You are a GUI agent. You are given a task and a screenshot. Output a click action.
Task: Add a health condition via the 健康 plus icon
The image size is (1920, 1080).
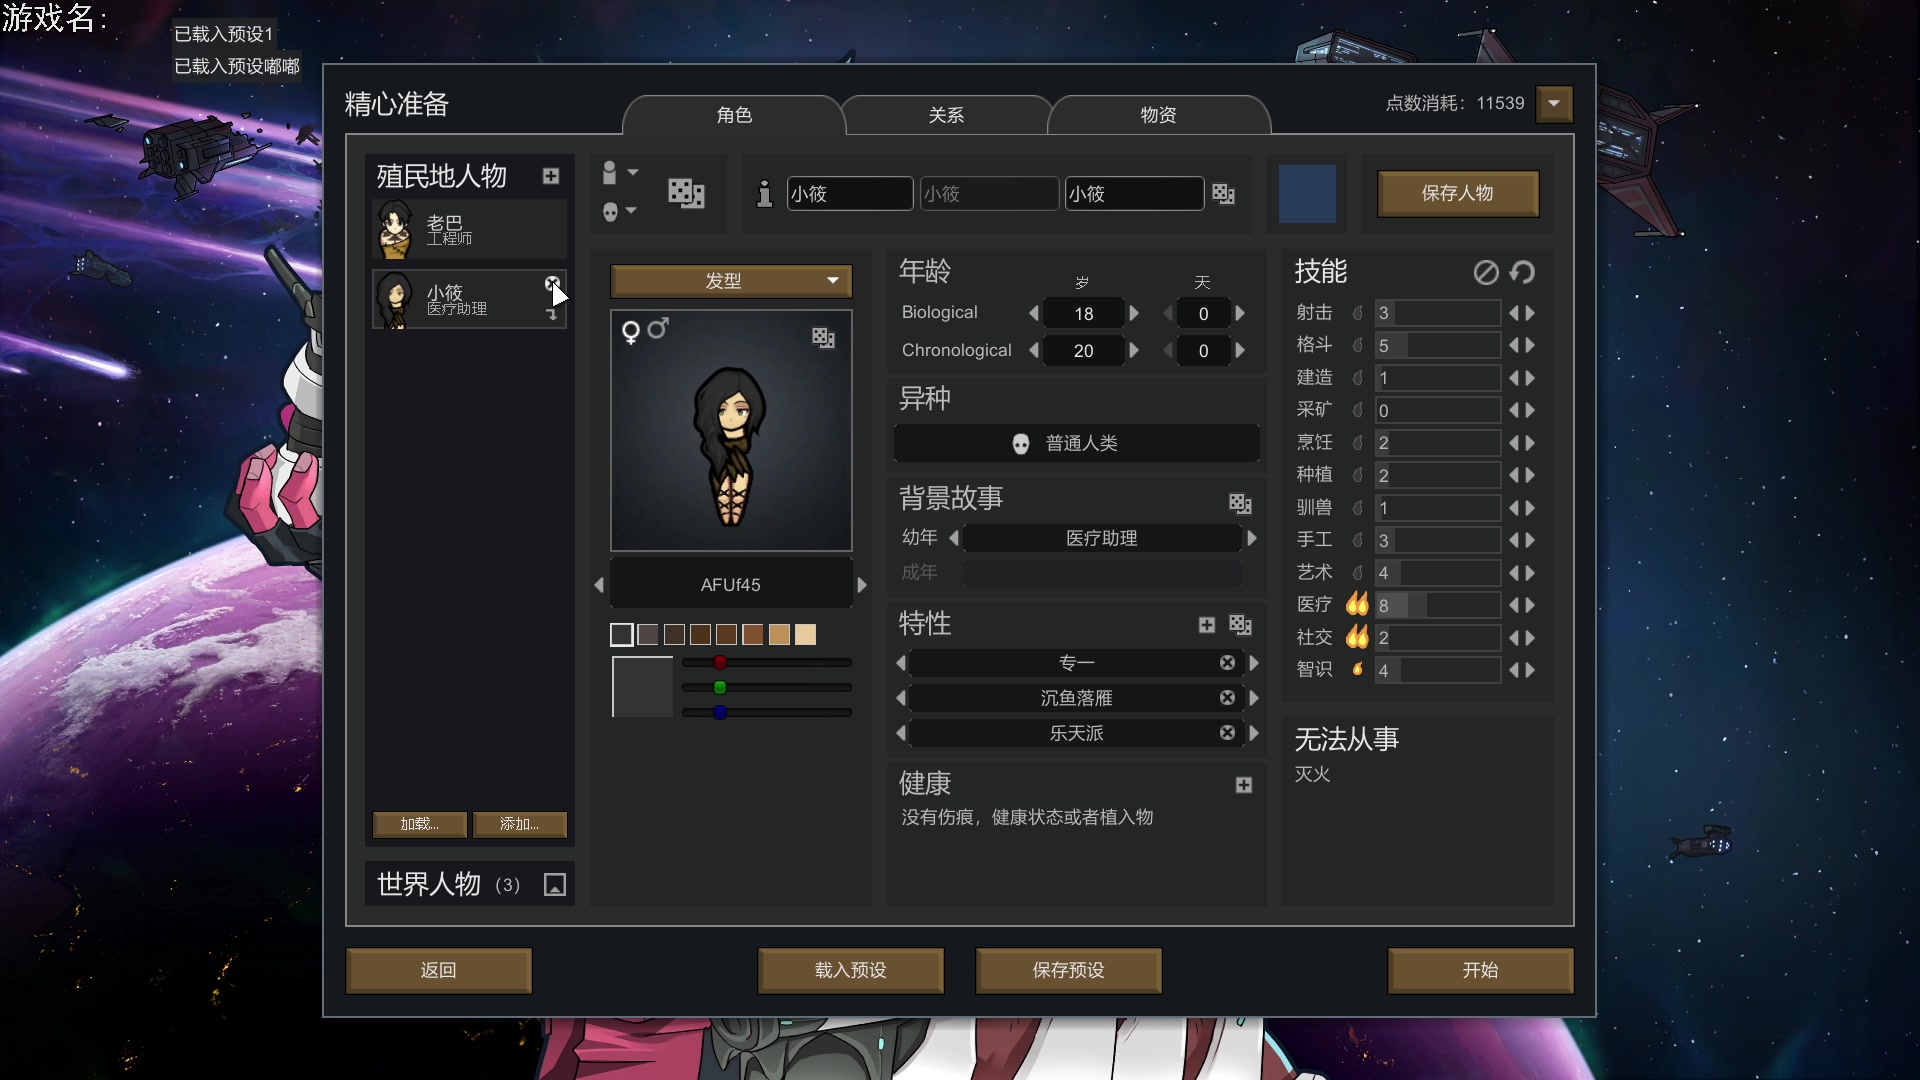coord(1244,785)
